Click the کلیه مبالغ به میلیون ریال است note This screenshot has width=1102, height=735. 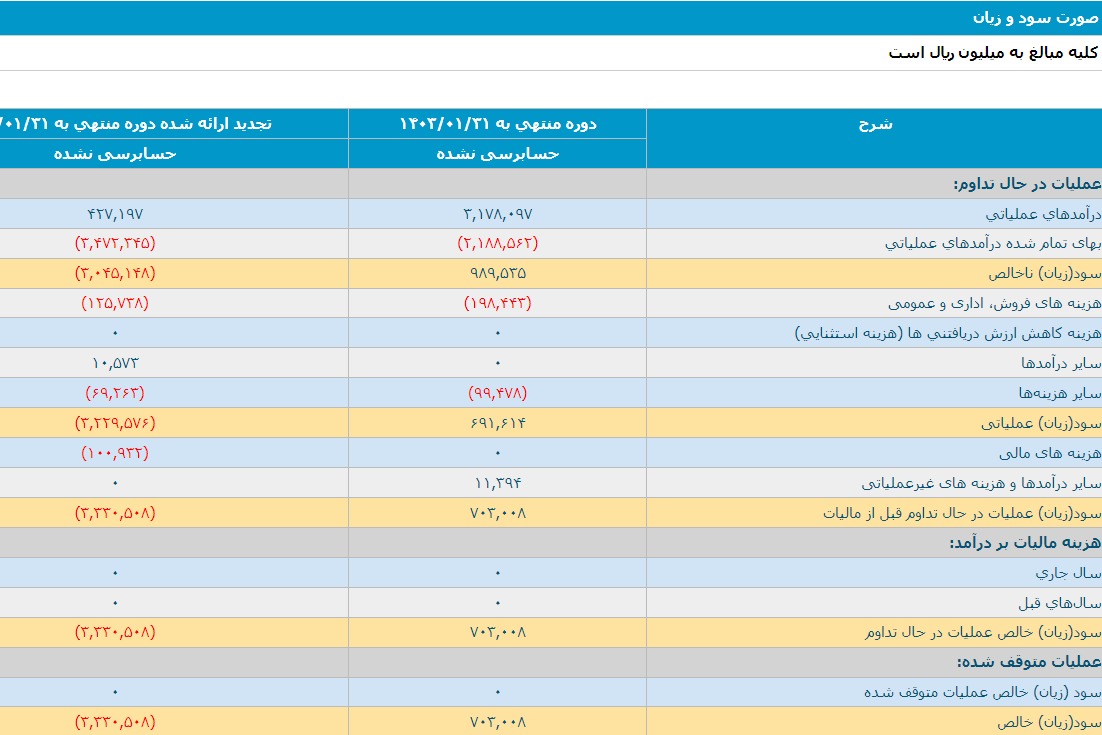pos(993,53)
